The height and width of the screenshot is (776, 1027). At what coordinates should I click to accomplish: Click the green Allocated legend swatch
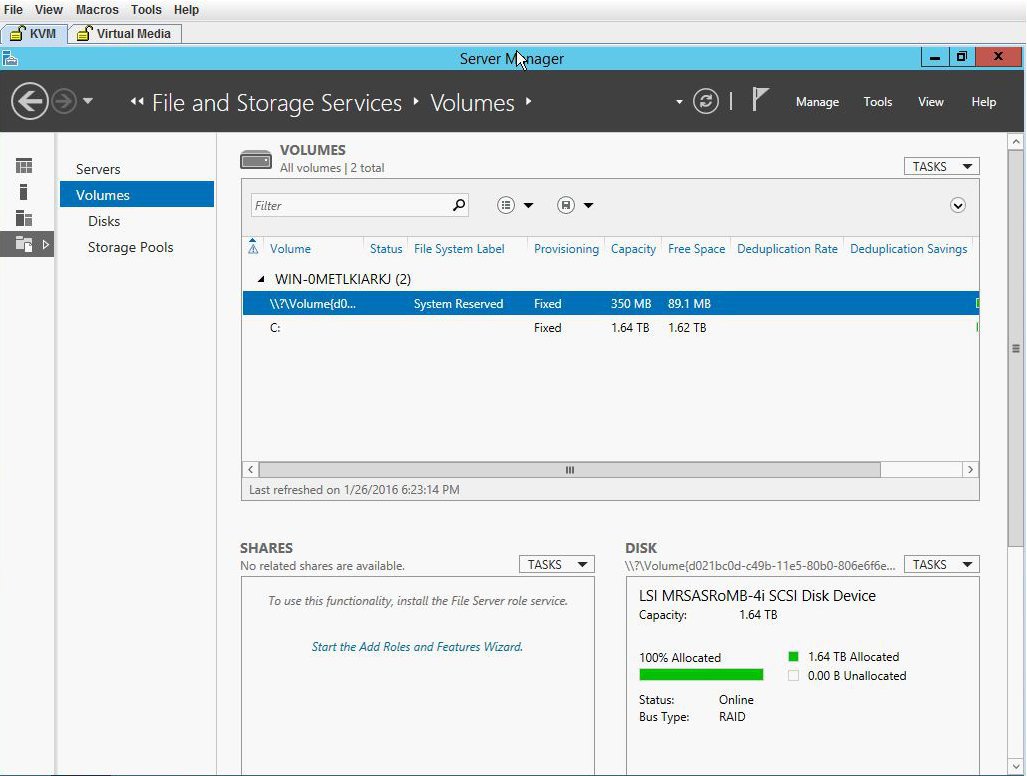pos(793,656)
